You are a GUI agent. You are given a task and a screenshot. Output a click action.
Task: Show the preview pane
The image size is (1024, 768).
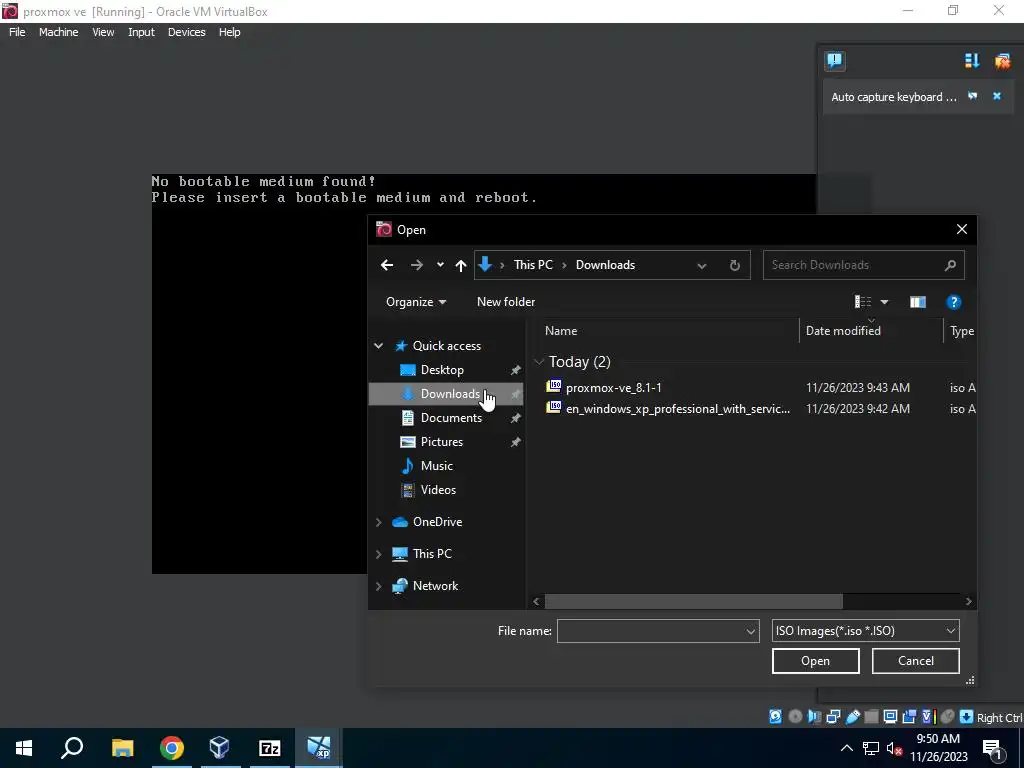(918, 302)
